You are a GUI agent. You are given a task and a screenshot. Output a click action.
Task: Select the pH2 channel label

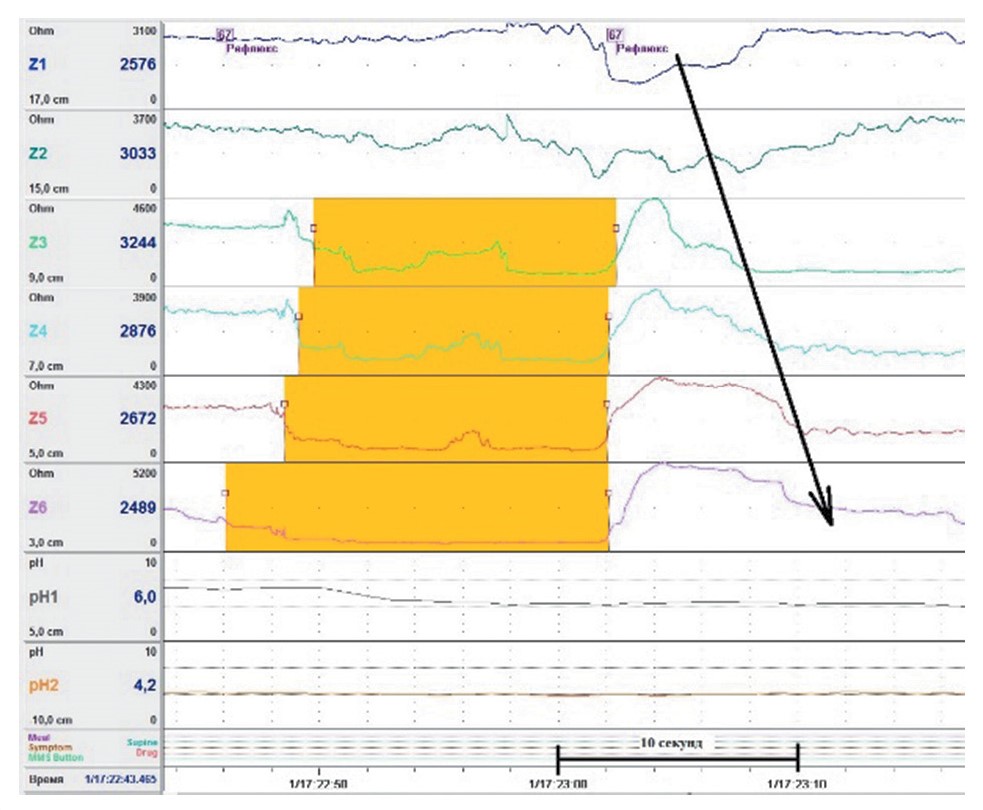pos(46,686)
